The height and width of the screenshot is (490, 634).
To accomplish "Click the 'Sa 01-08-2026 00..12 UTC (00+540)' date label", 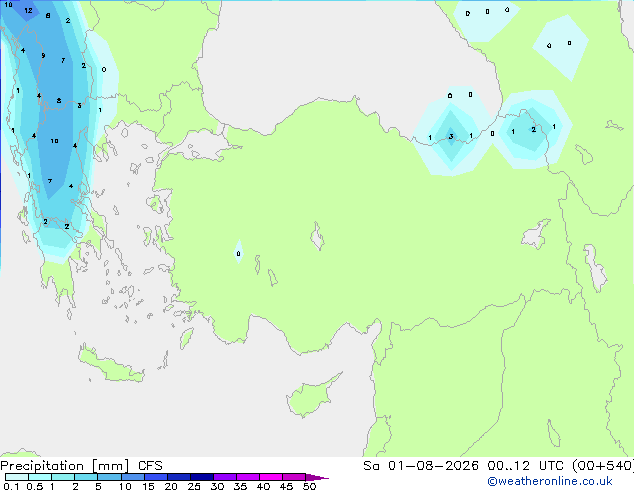I will point(498,466).
